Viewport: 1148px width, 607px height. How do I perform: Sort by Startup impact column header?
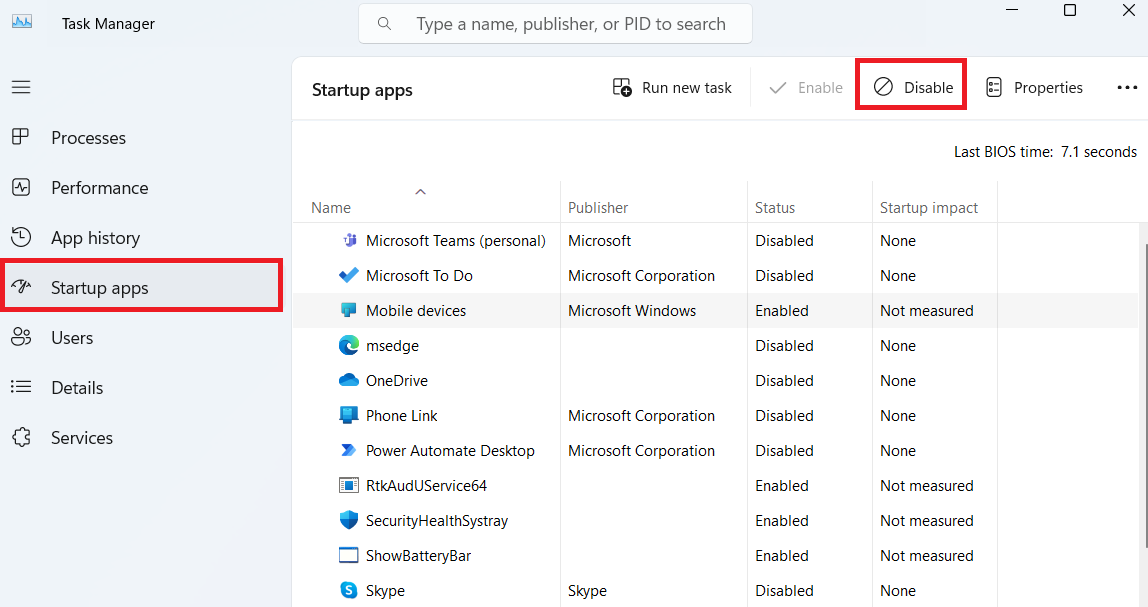(928, 208)
